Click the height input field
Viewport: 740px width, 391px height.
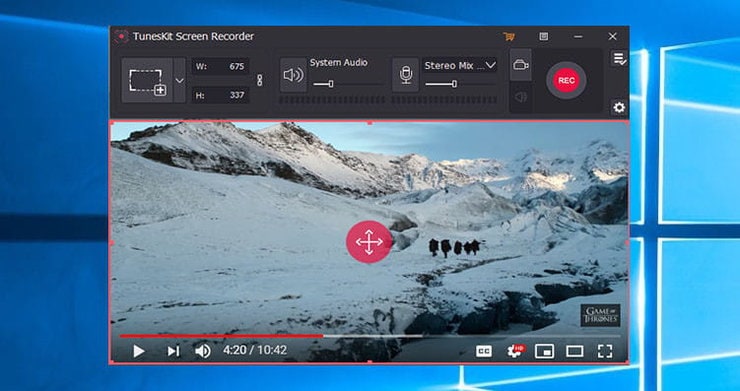[x=220, y=95]
